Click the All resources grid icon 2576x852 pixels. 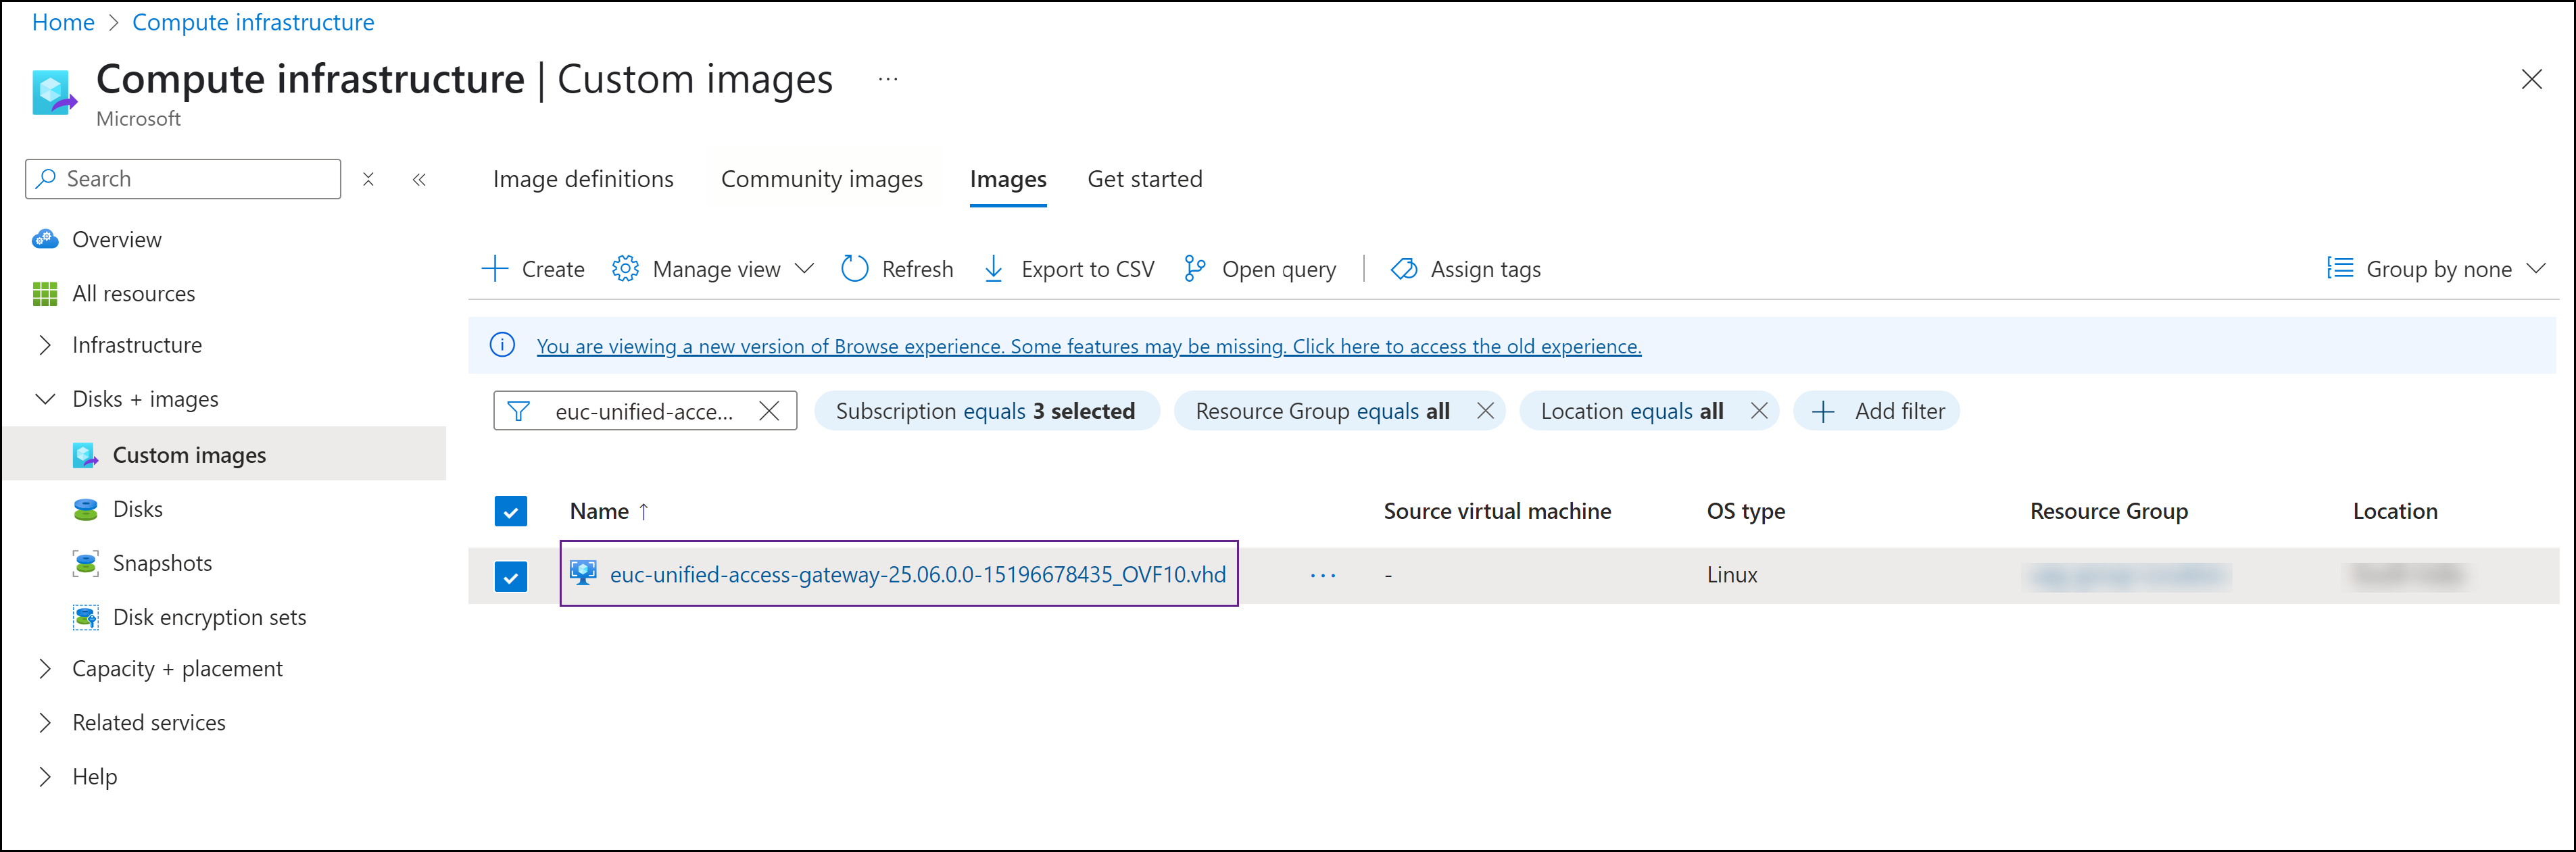click(x=45, y=293)
